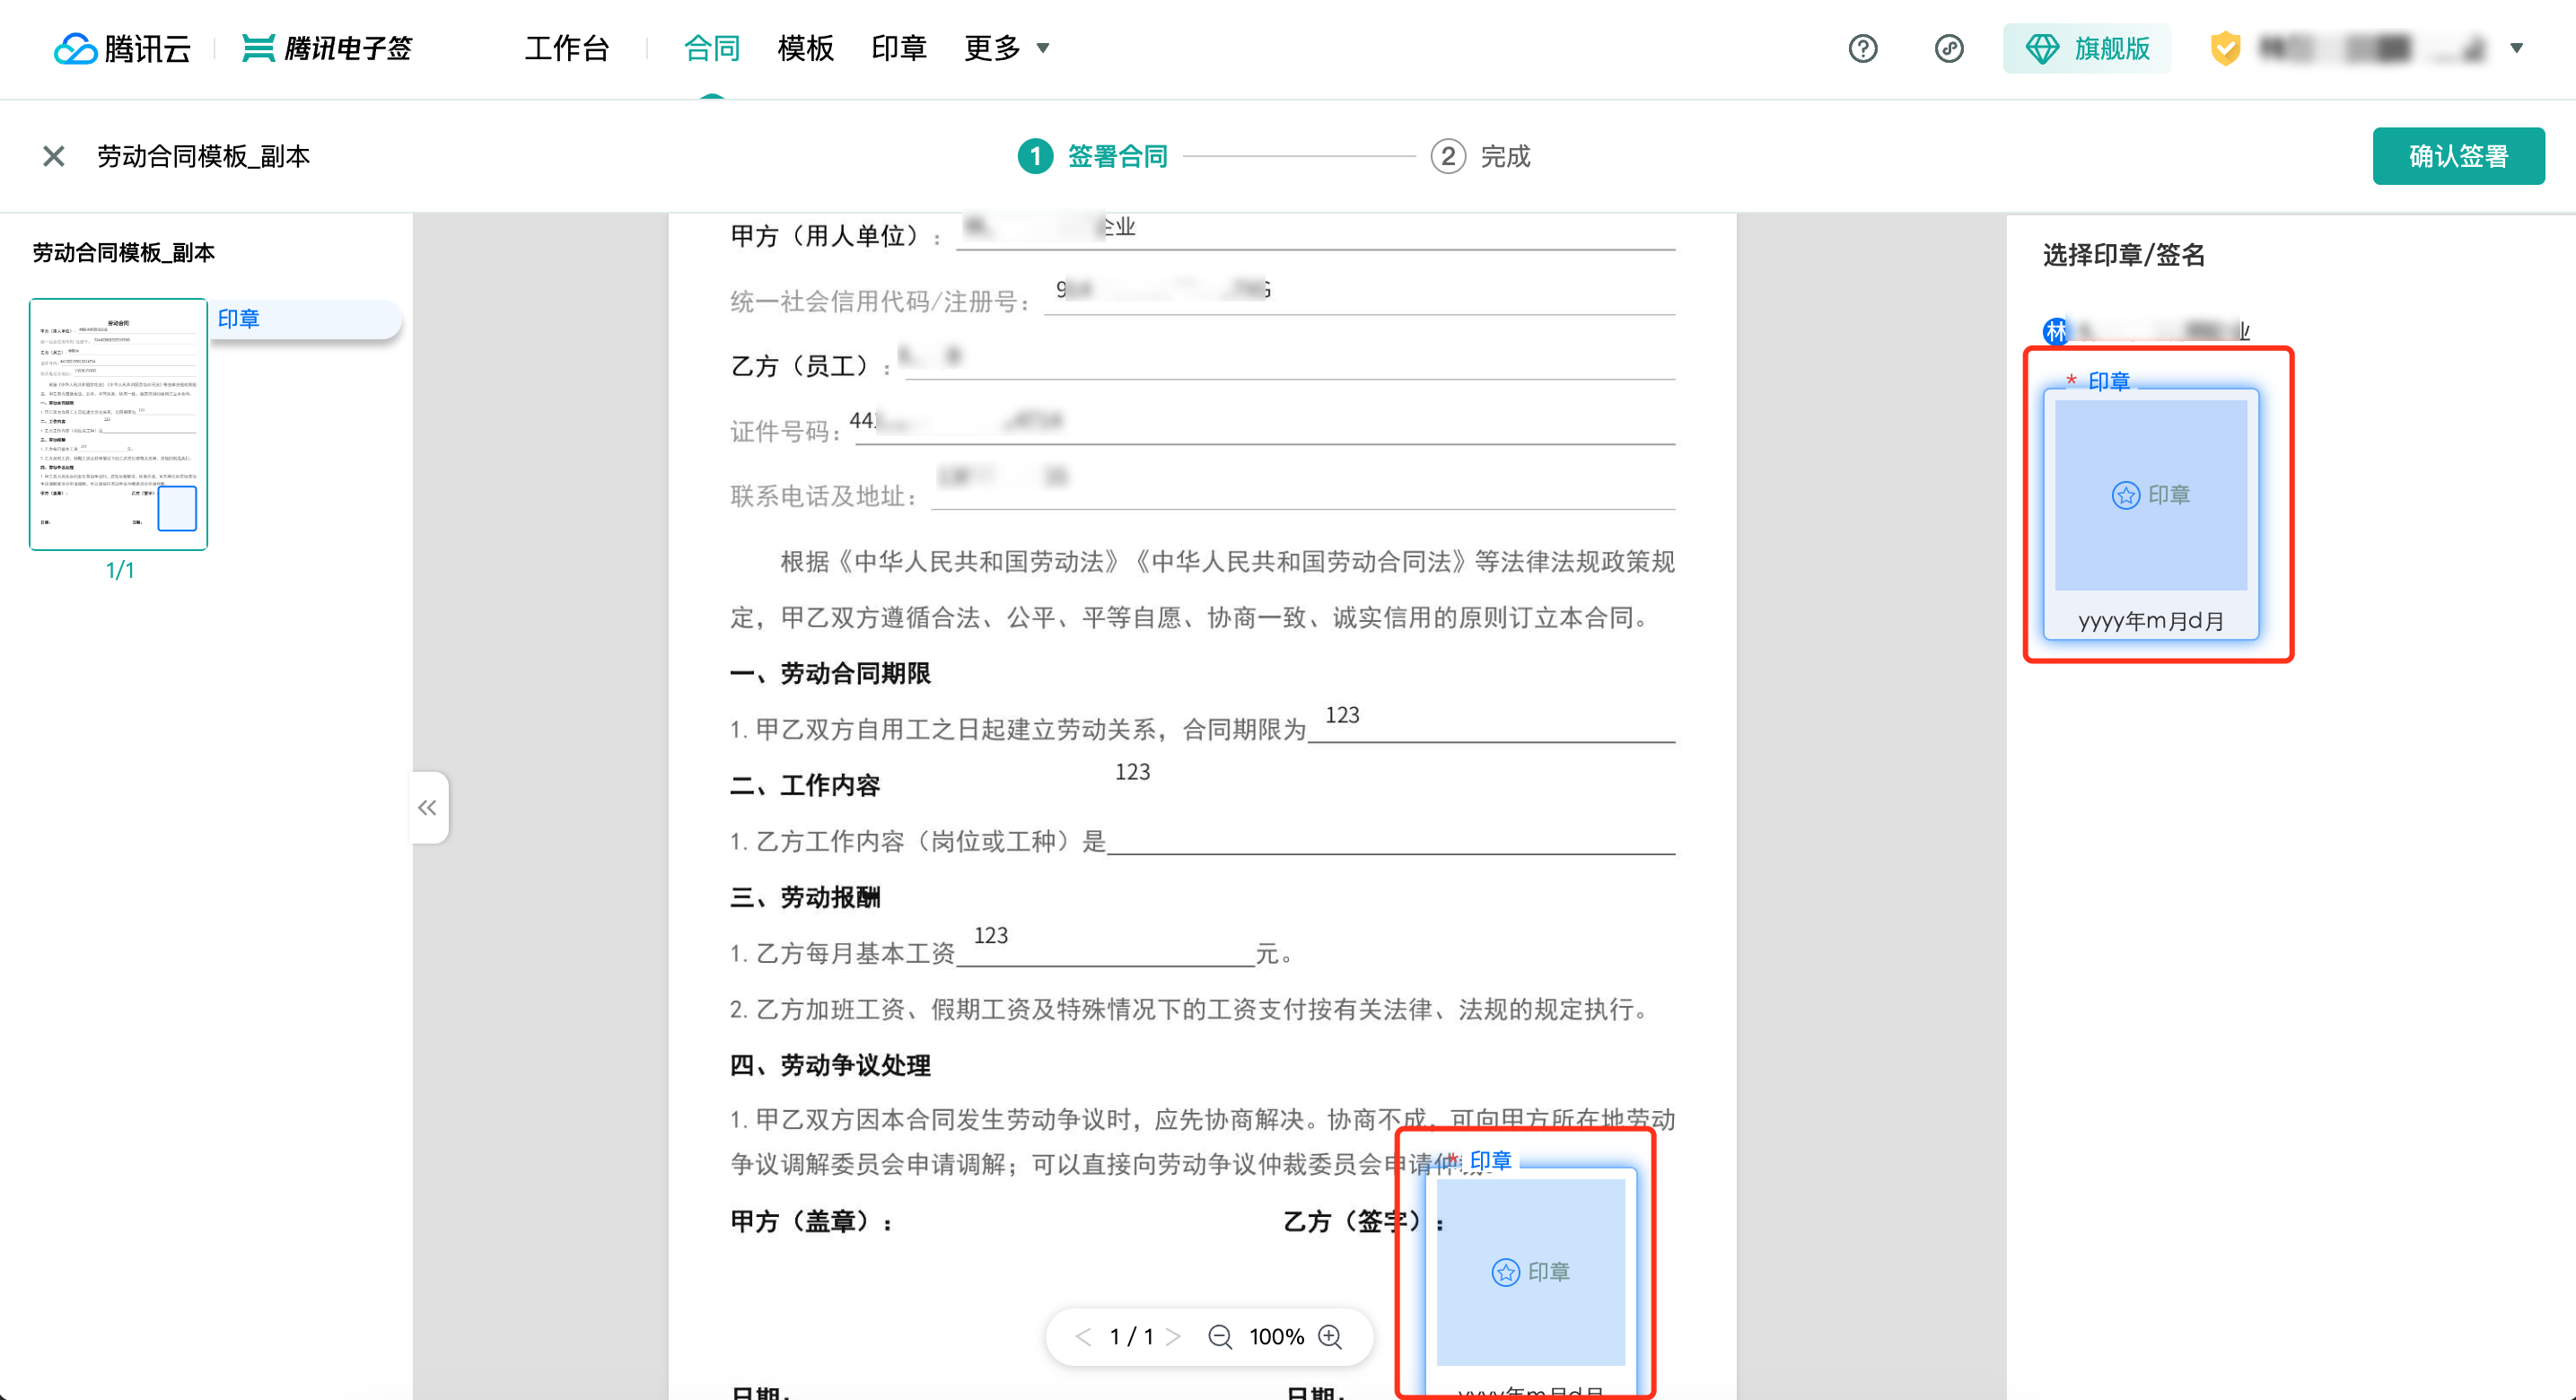2576x1400 pixels.
Task: Collapse the left thumbnail panel with the double arrow
Action: pos(428,807)
